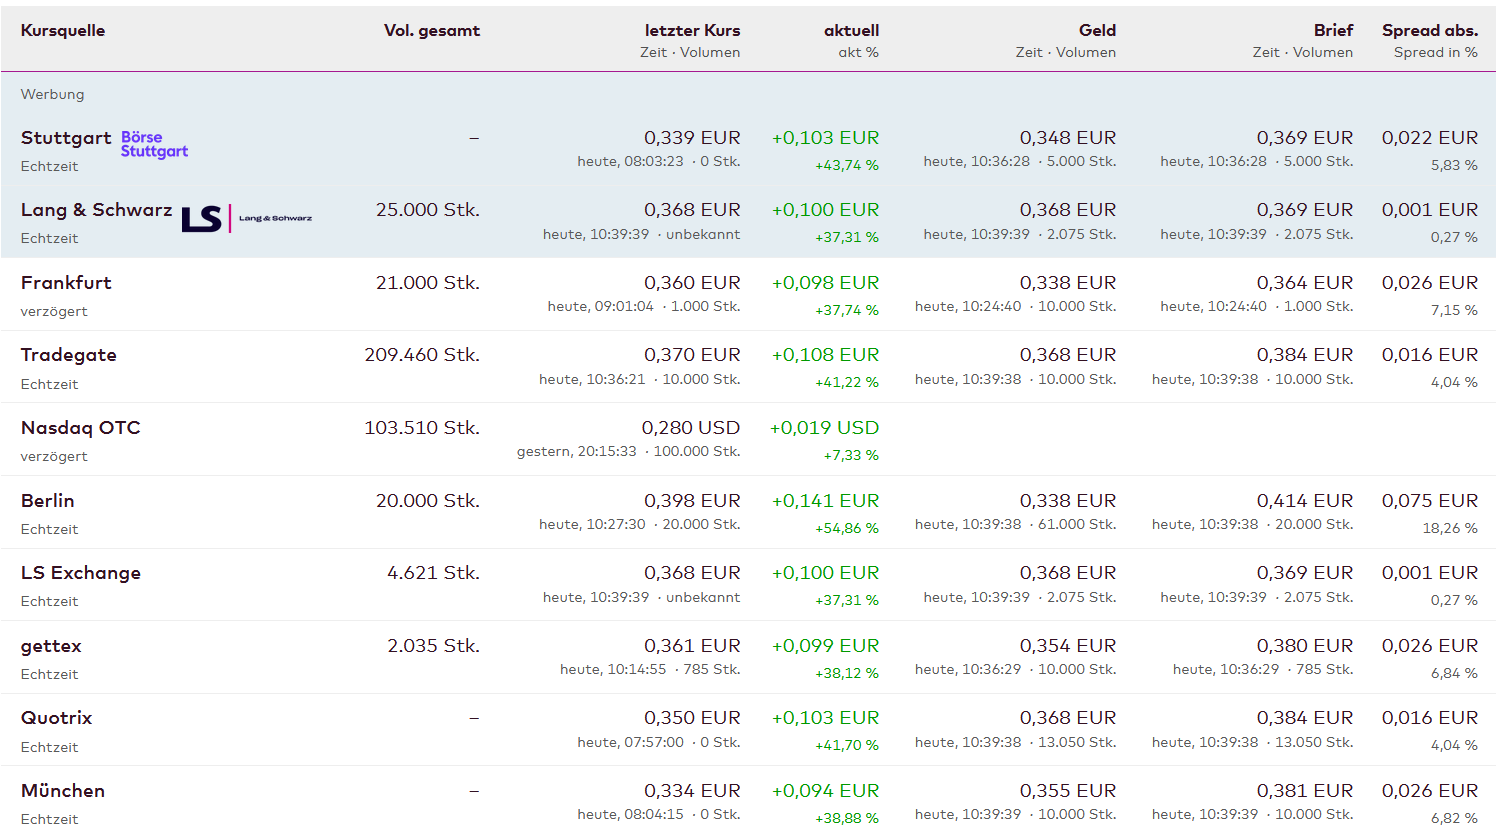Open the Berlin exchange entry
Viewport: 1496px width, 836px height.
[x=48, y=501]
